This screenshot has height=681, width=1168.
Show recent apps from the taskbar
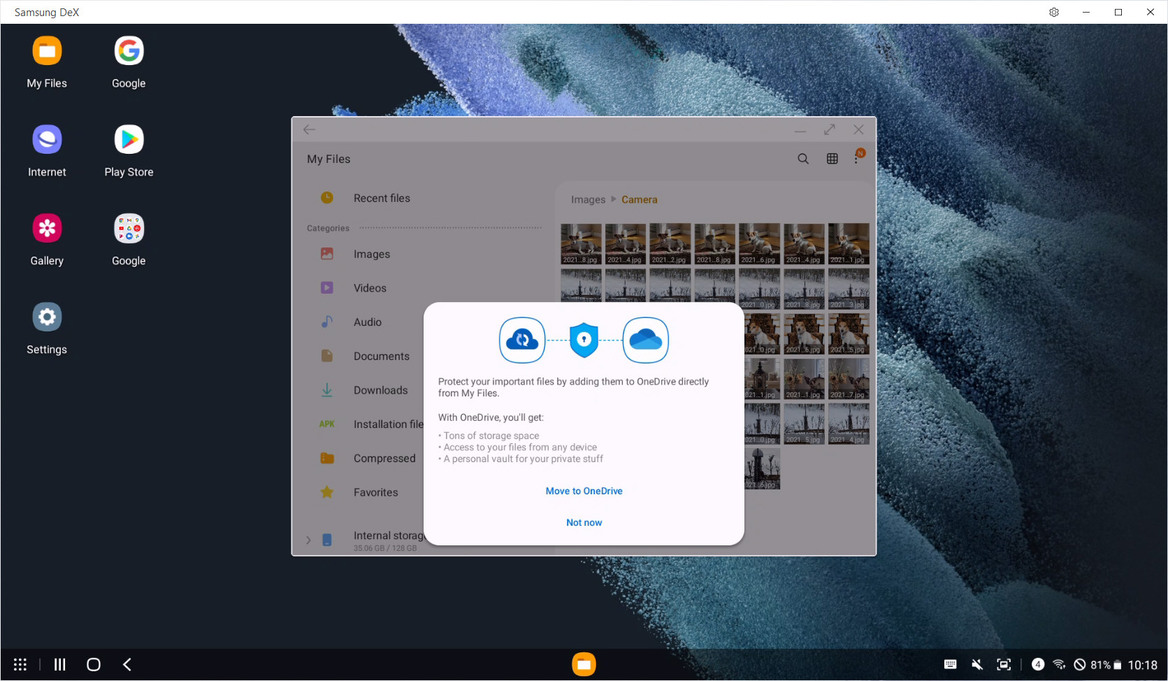pyautogui.click(x=60, y=665)
